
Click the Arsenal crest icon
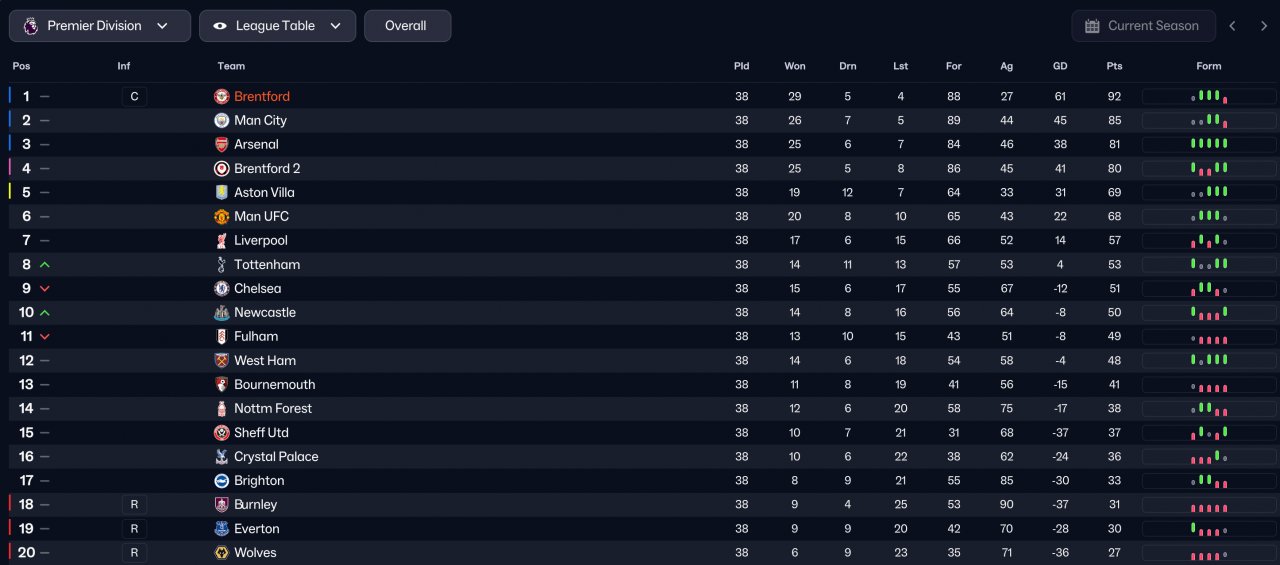222,145
